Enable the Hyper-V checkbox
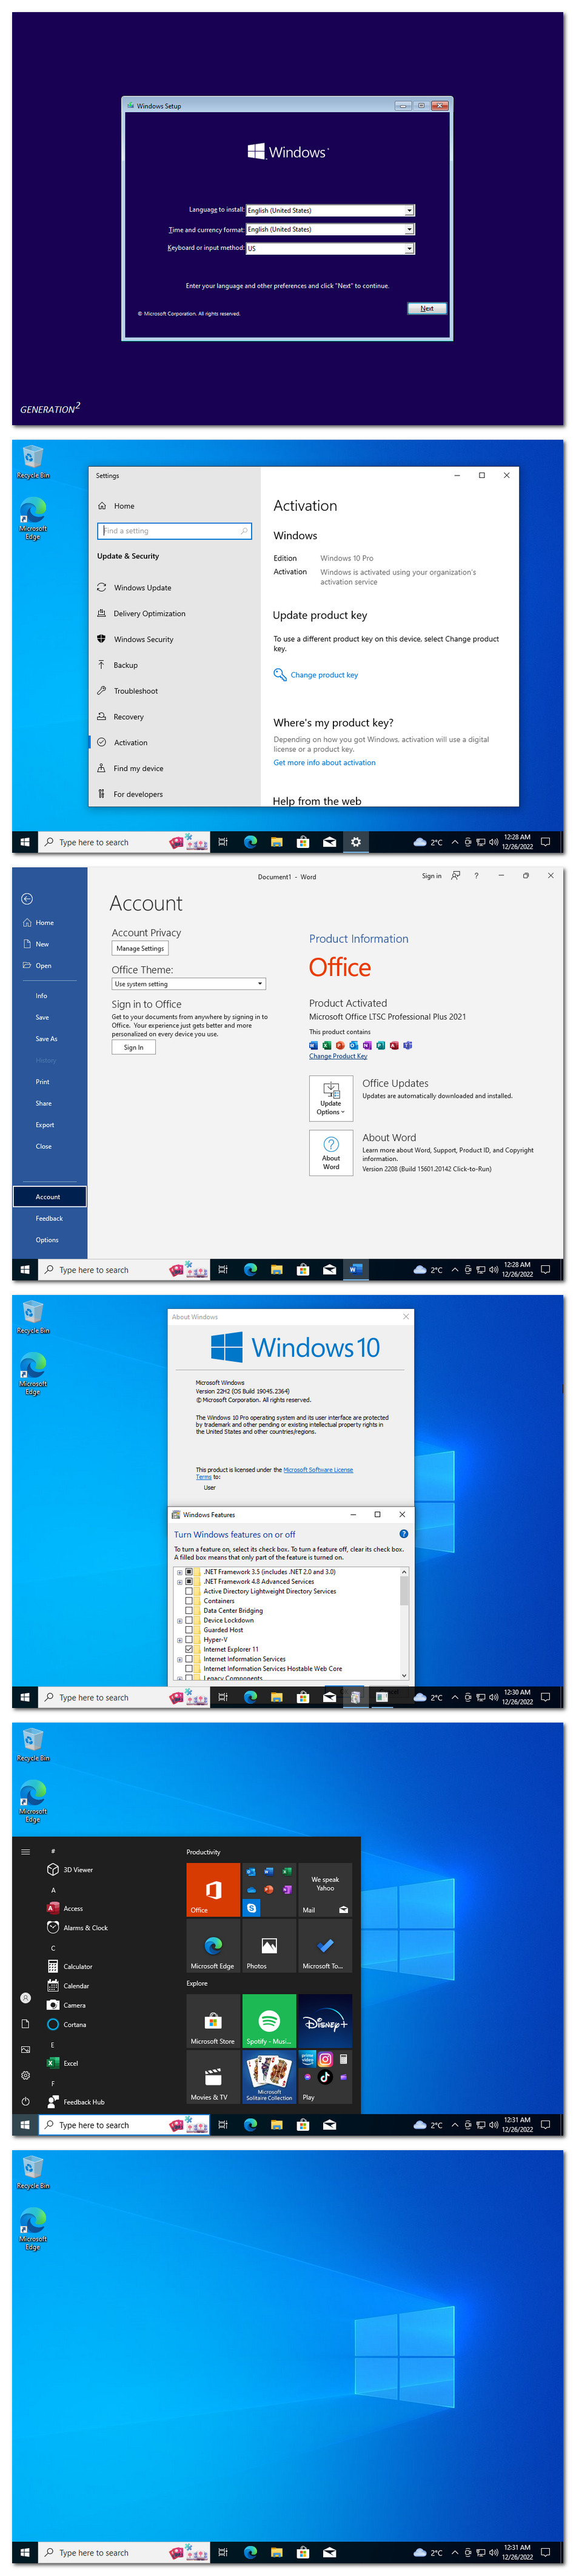This screenshot has width=576, height=2576. coord(189,1639)
